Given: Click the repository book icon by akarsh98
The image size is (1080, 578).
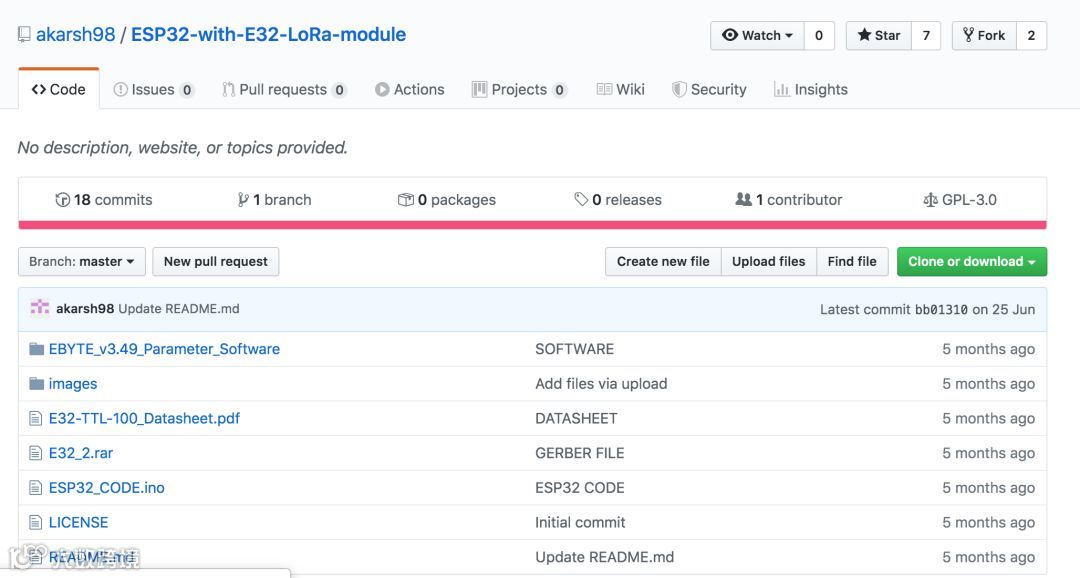Looking at the screenshot, I should (24, 35).
